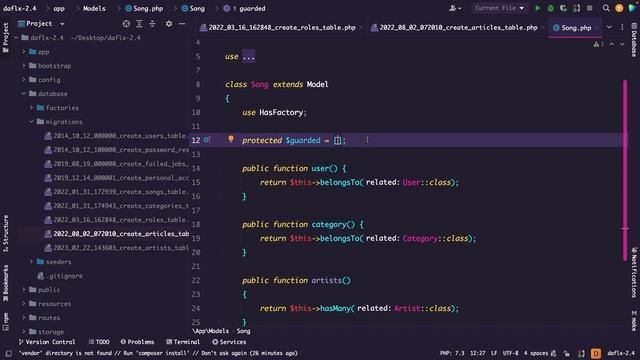
Task: Collapse the database folder
Action: tap(24, 93)
